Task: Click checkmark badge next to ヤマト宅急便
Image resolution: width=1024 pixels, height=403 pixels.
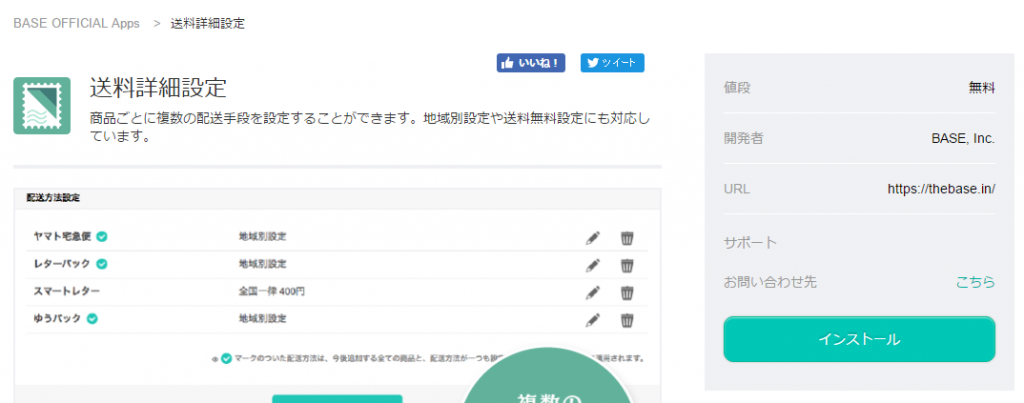Action: click(102, 236)
